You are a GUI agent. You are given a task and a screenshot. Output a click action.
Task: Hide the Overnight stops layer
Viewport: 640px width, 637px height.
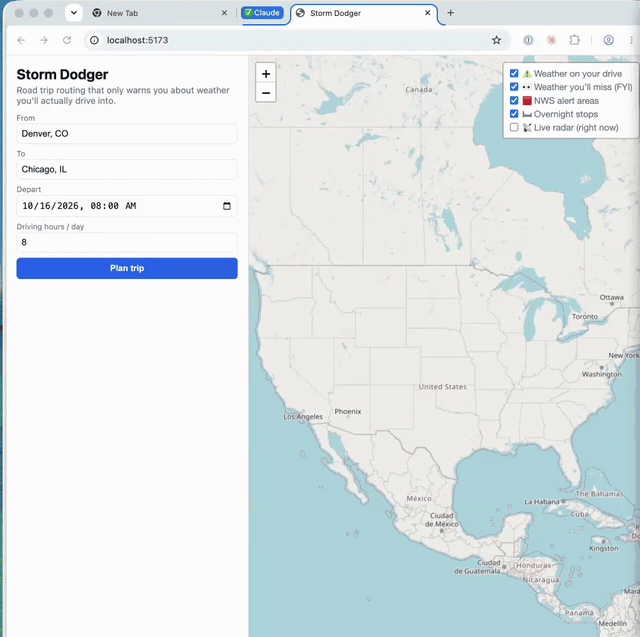(x=514, y=114)
